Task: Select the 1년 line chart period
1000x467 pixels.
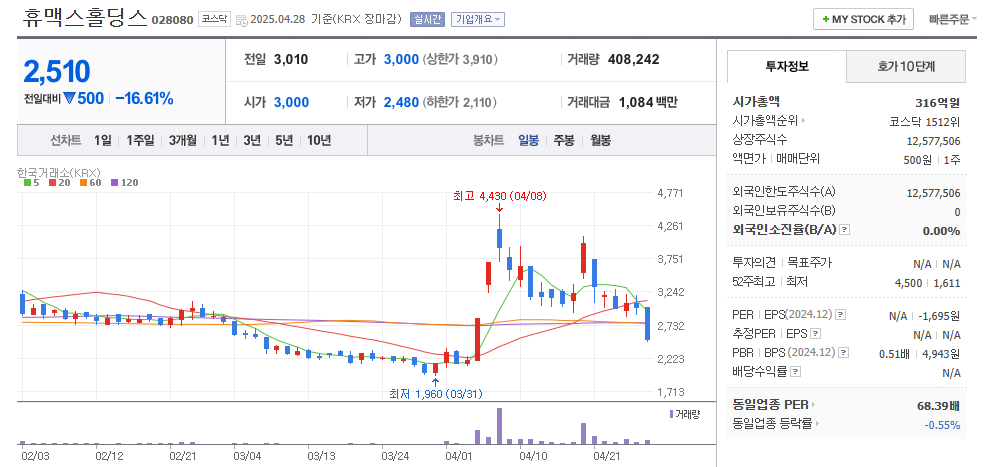Action: pos(220,140)
